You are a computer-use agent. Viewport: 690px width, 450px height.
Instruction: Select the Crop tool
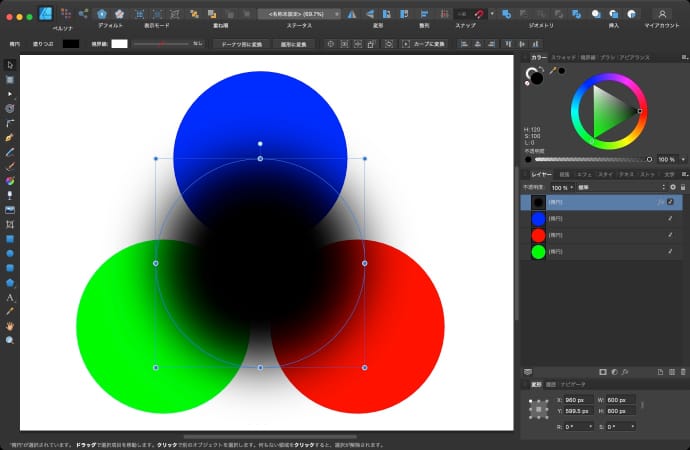click(x=10, y=224)
